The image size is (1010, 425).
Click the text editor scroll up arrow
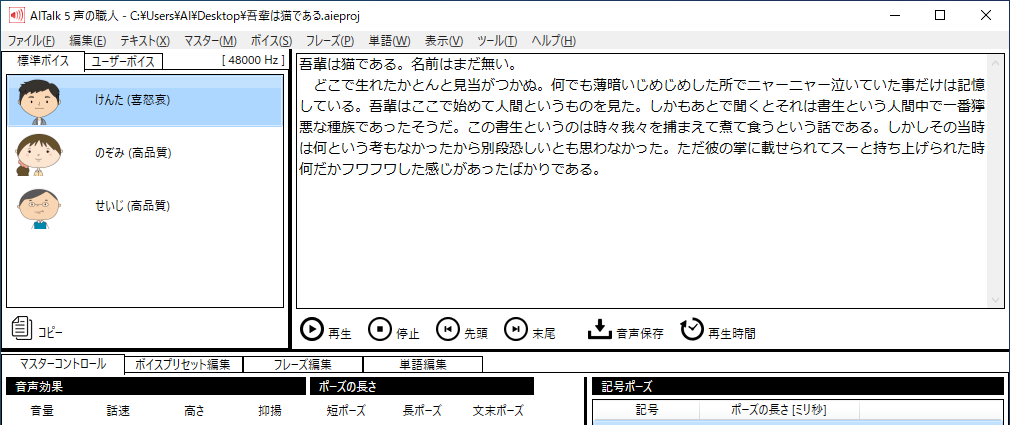coord(996,62)
